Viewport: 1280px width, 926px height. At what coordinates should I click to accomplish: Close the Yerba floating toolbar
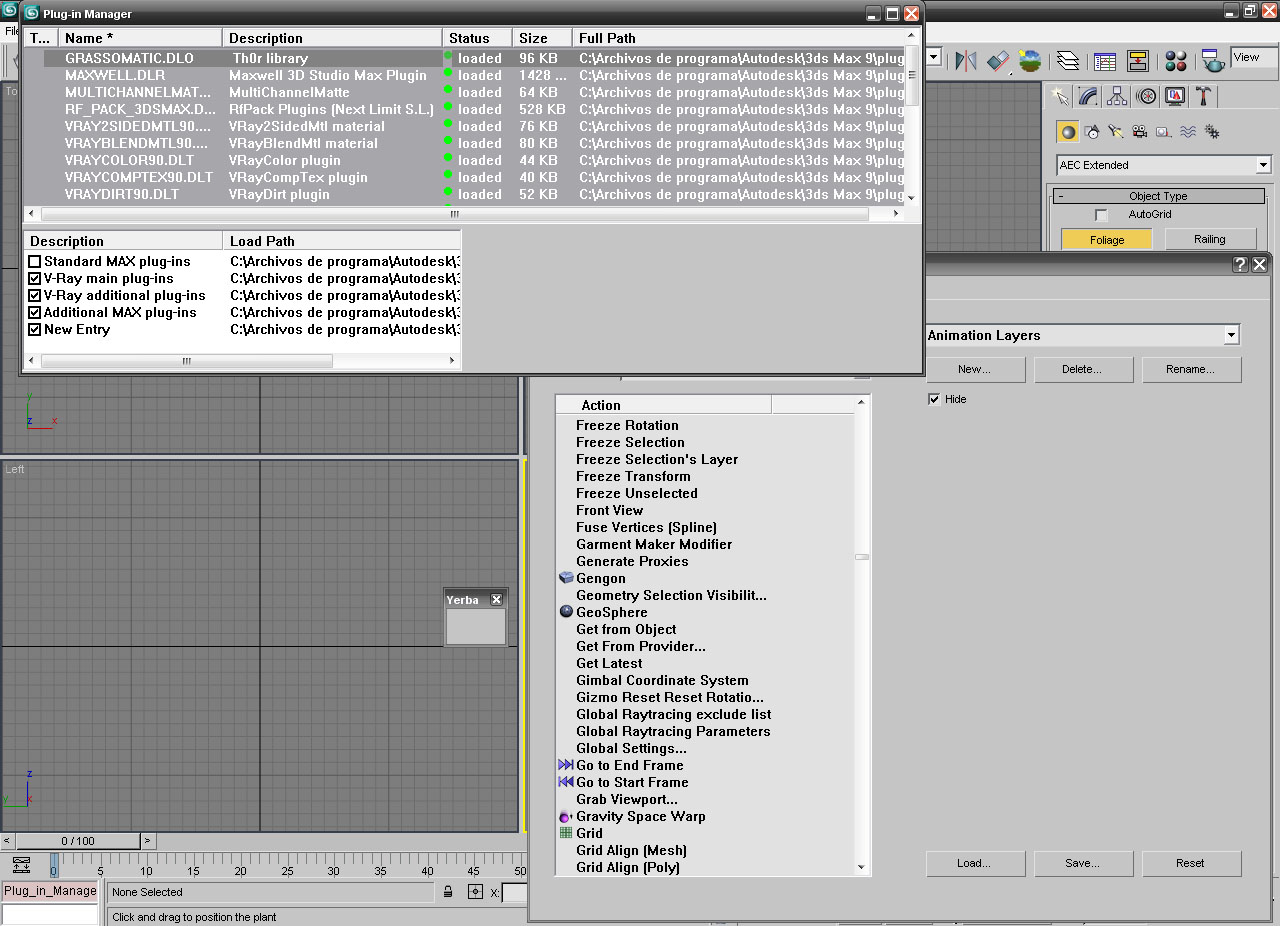496,600
